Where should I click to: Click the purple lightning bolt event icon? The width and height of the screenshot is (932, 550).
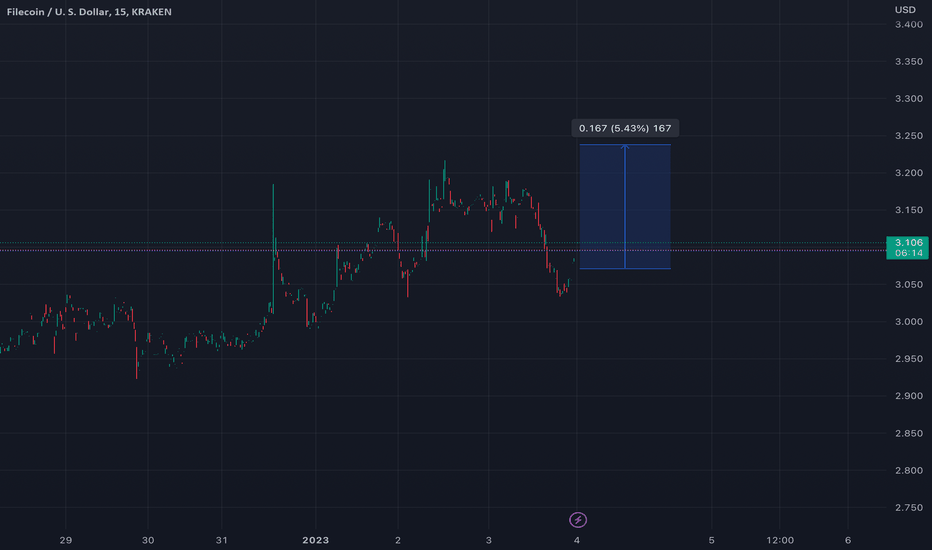coord(578,520)
